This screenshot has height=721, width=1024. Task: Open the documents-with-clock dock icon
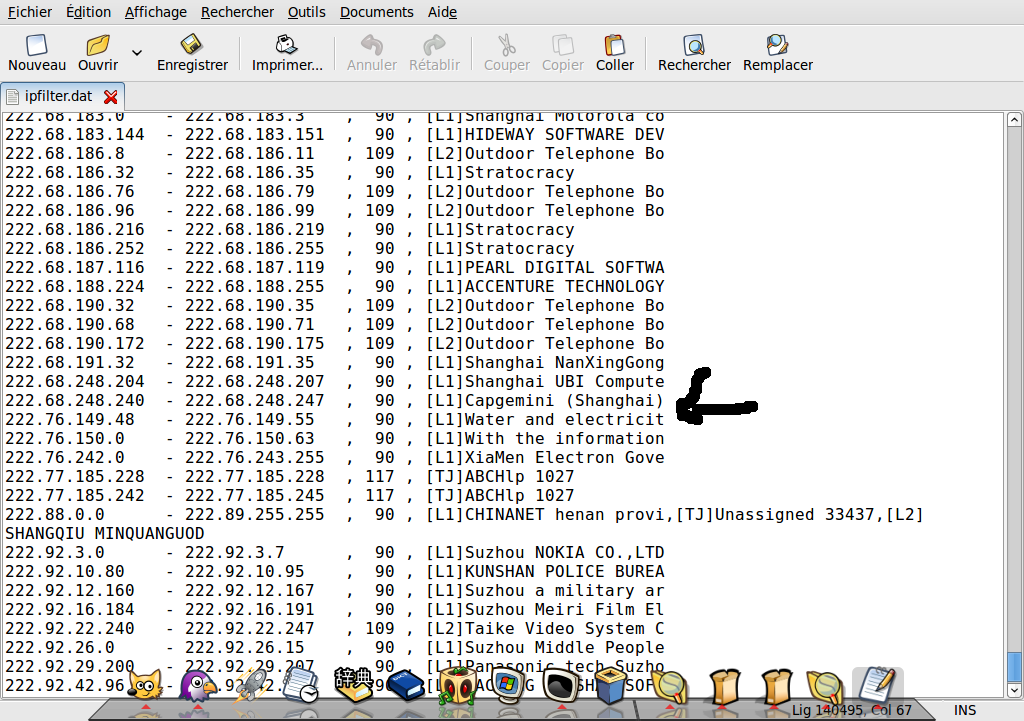[x=301, y=686]
